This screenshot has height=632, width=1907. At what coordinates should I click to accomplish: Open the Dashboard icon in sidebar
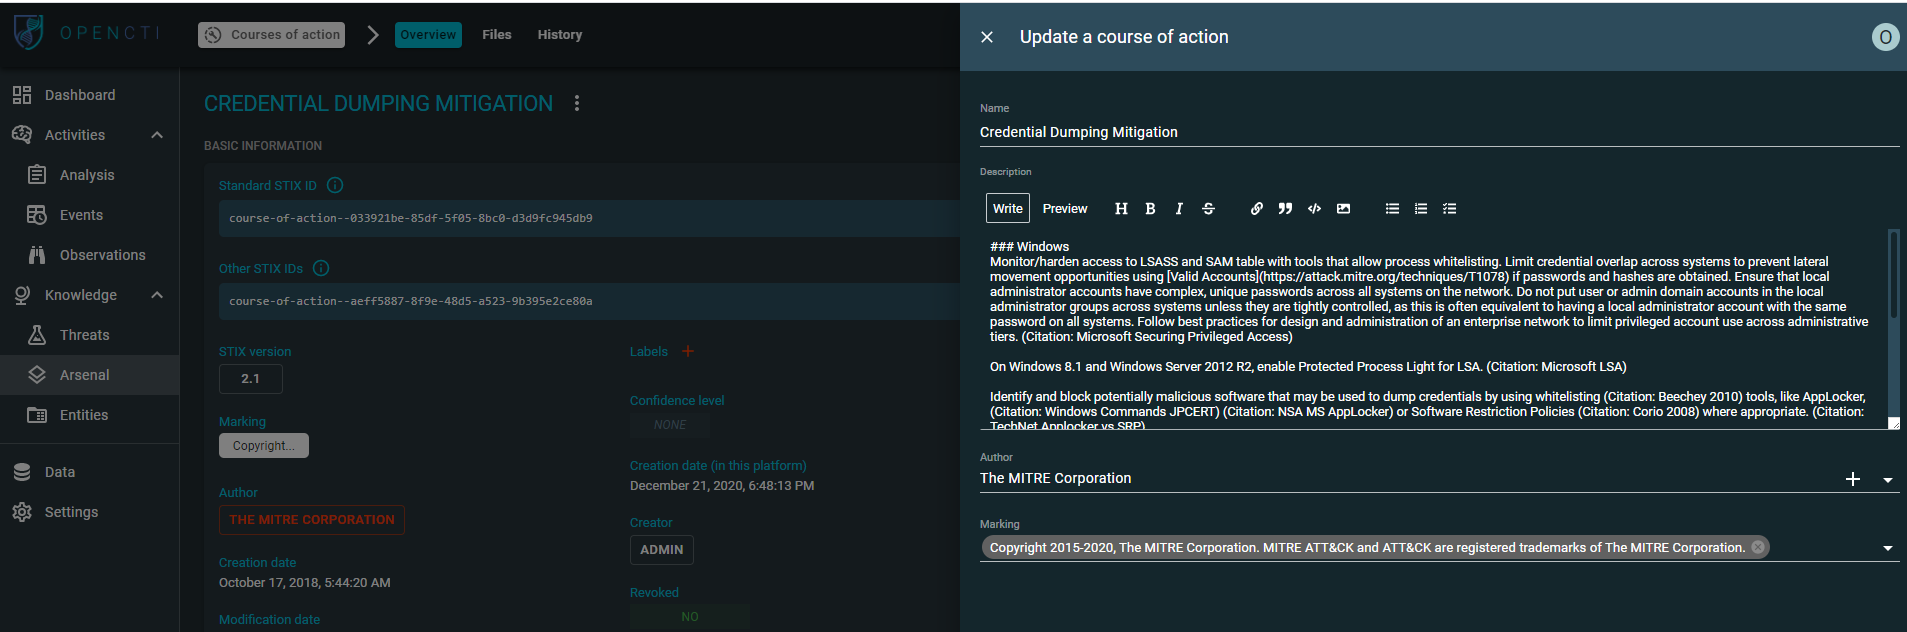pyautogui.click(x=22, y=95)
